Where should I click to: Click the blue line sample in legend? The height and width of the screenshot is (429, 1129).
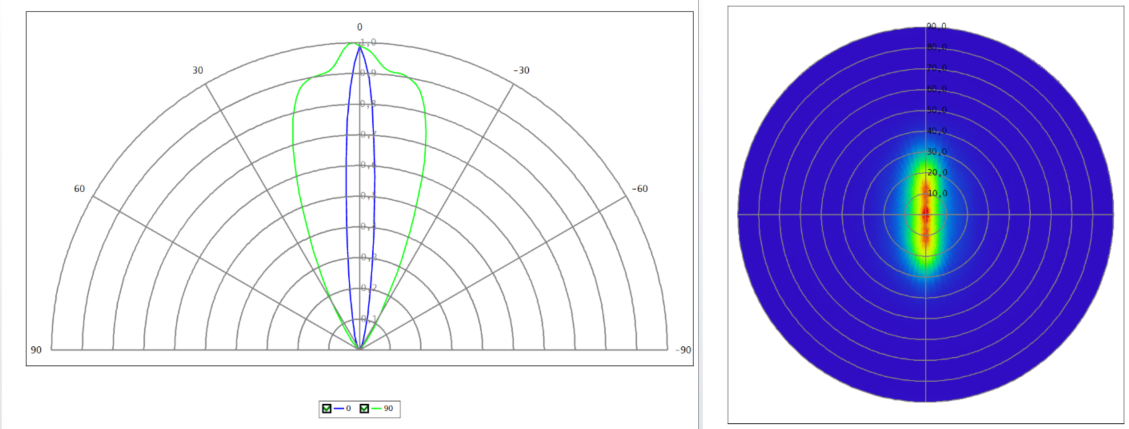[x=338, y=409]
